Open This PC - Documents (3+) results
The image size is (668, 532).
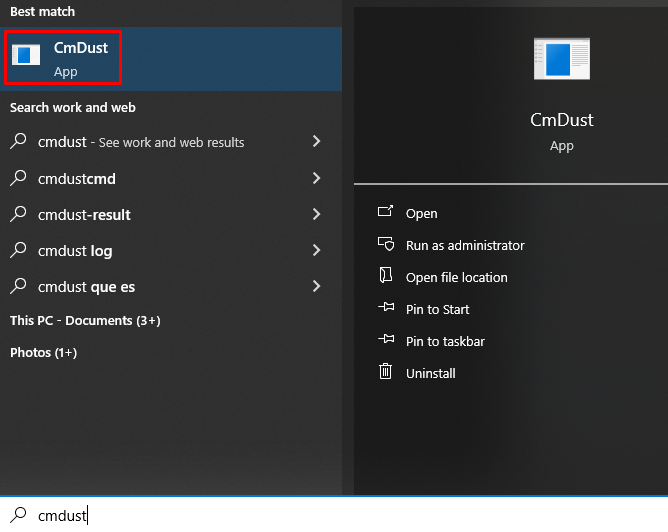pos(85,321)
